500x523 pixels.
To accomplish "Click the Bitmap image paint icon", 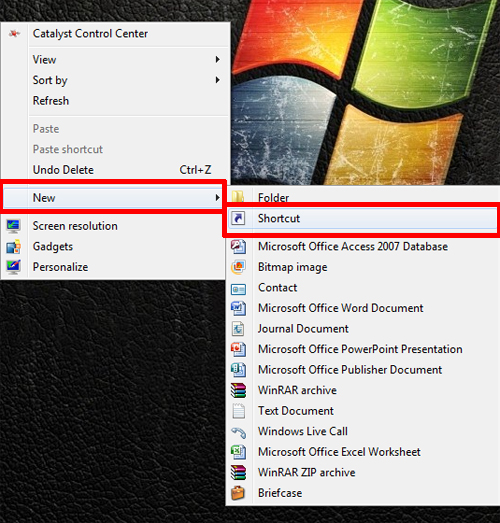I will tap(238, 267).
